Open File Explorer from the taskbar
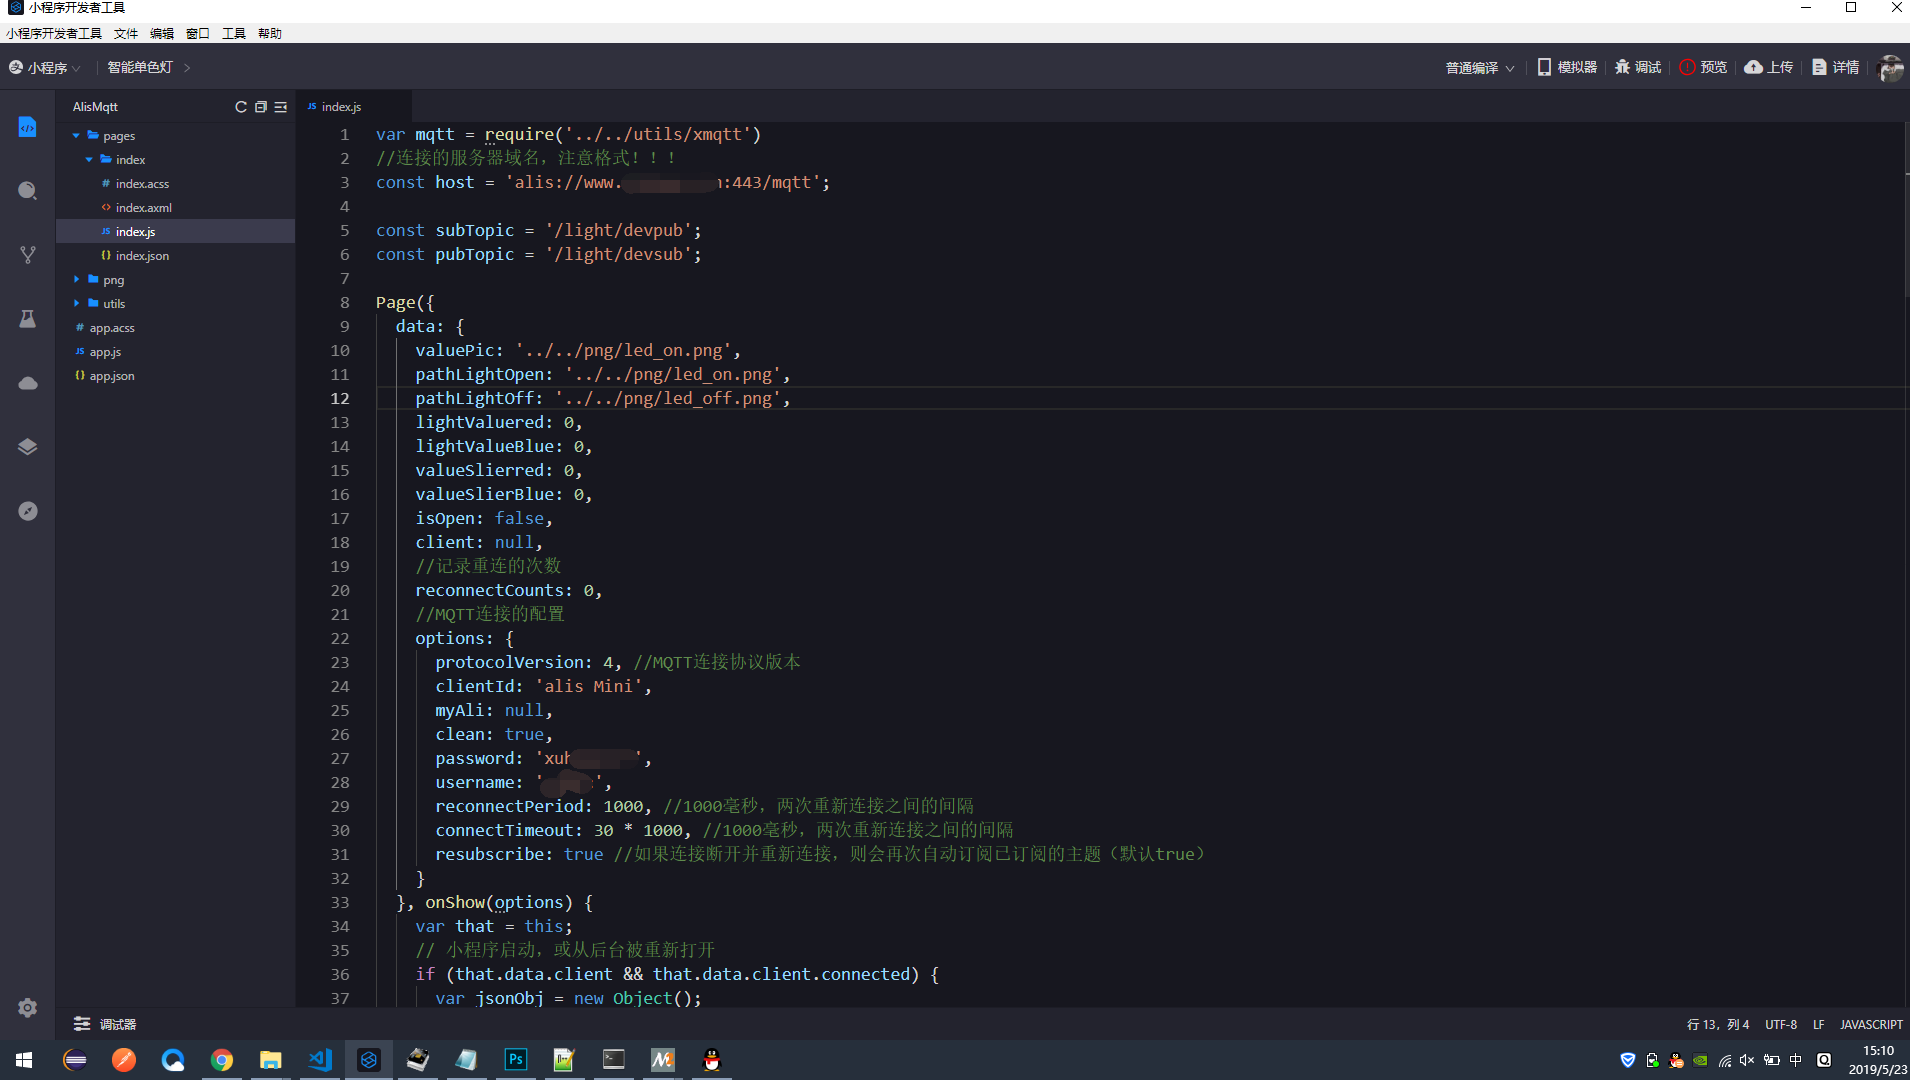The width and height of the screenshot is (1910, 1080). (271, 1060)
